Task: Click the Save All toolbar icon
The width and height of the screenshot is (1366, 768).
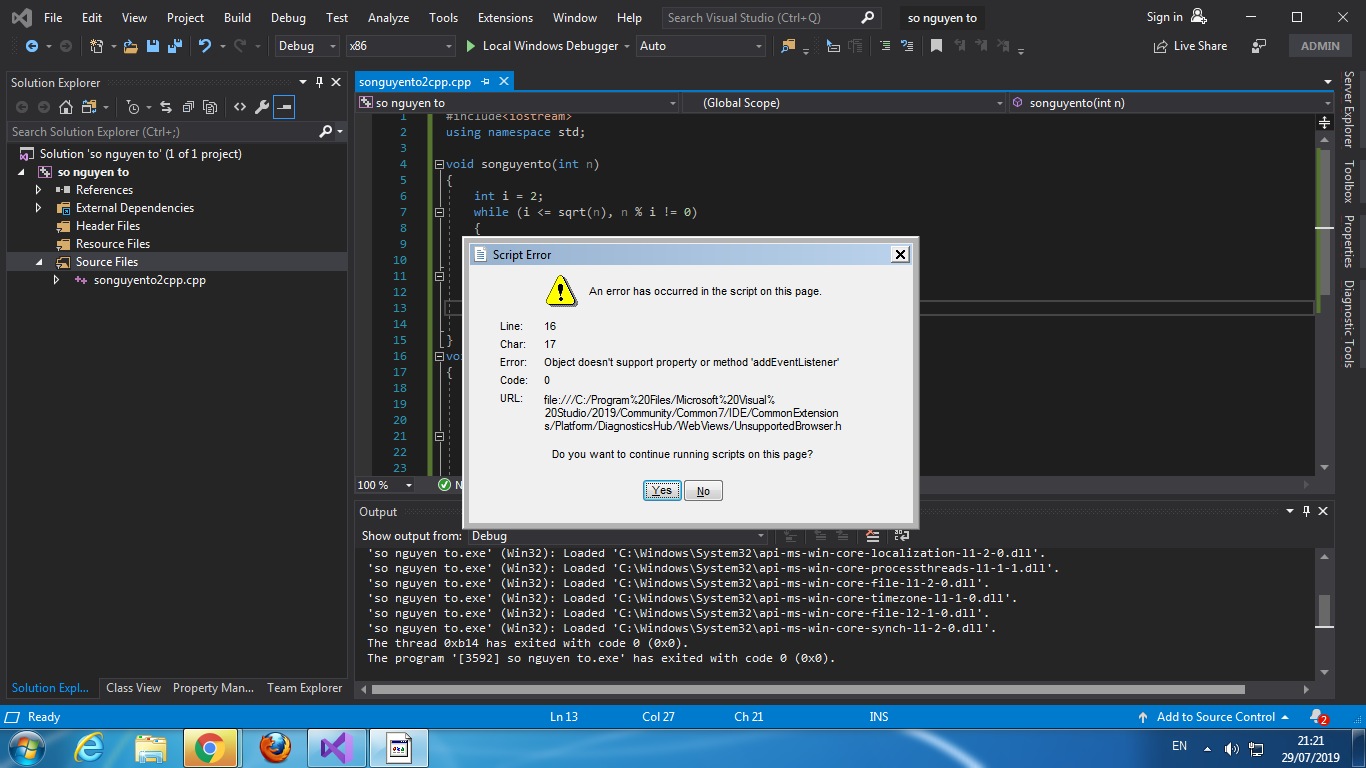Action: pyautogui.click(x=174, y=46)
